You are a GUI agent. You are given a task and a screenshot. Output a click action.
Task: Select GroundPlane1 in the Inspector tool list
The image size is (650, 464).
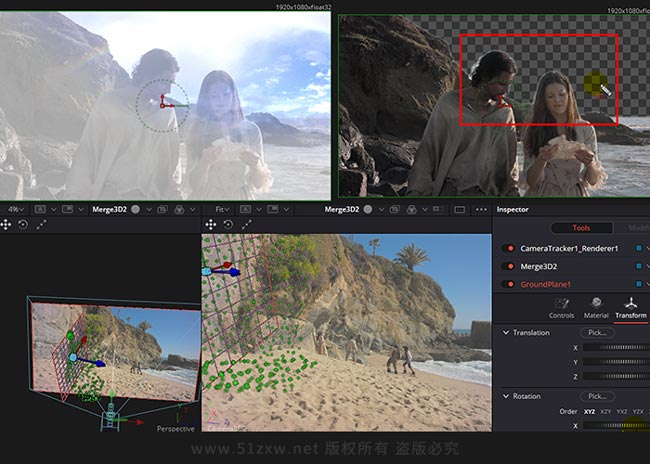click(x=545, y=284)
